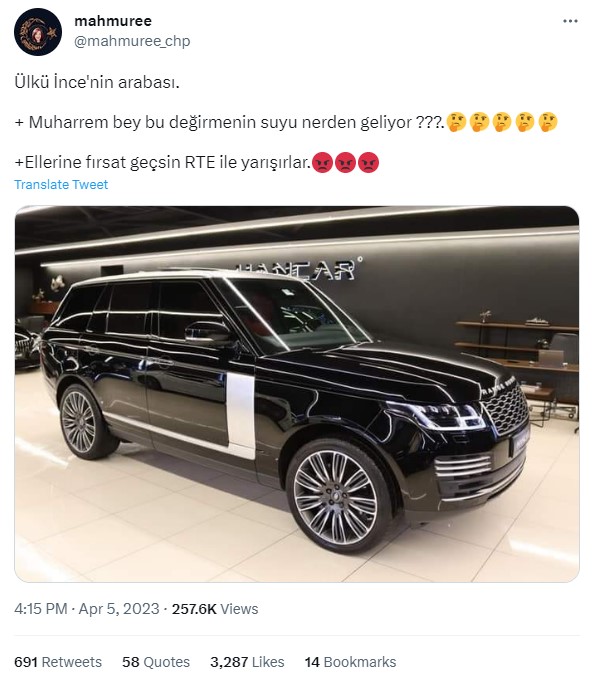Click the tweet text 'Ülkü İnce'nin arabası.'
The image size is (596, 681).
[97, 82]
